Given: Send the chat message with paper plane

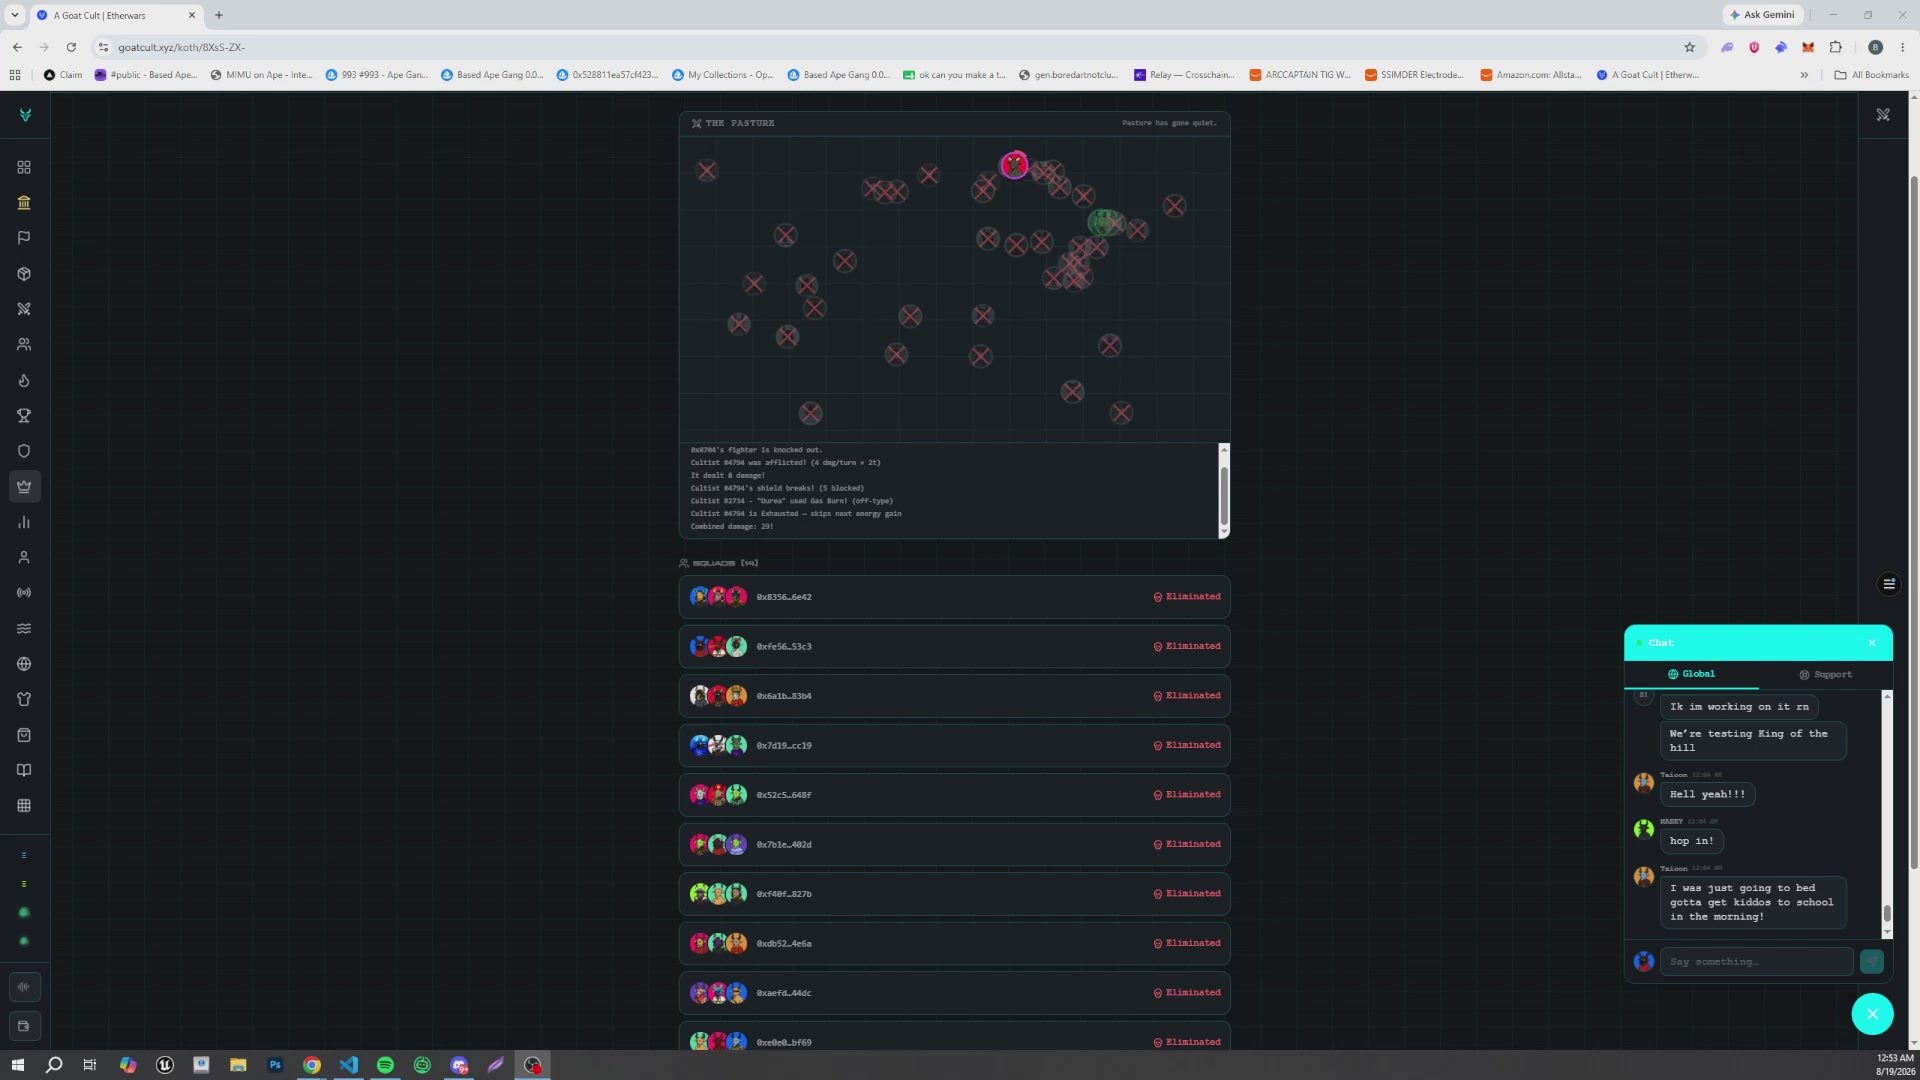Looking at the screenshot, I should (1872, 962).
